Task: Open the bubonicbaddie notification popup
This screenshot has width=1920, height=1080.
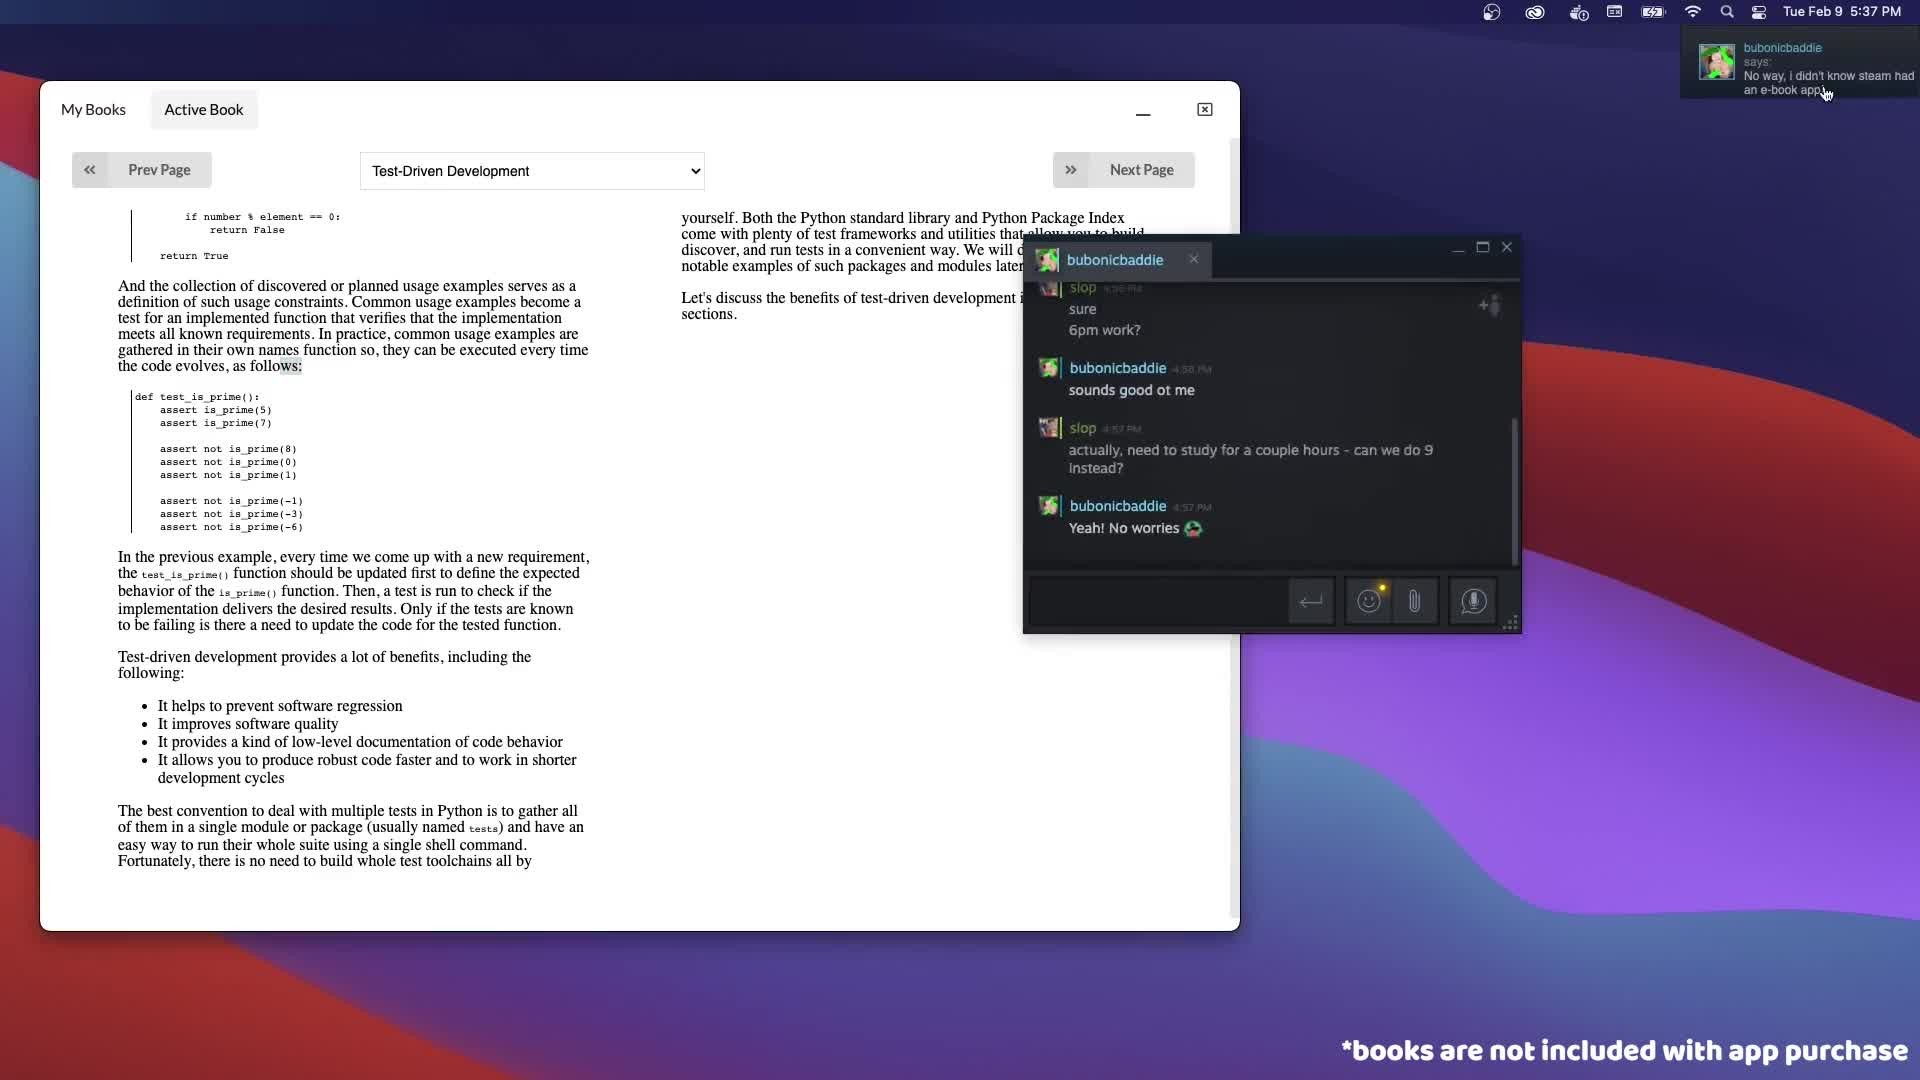Action: click(x=1800, y=69)
